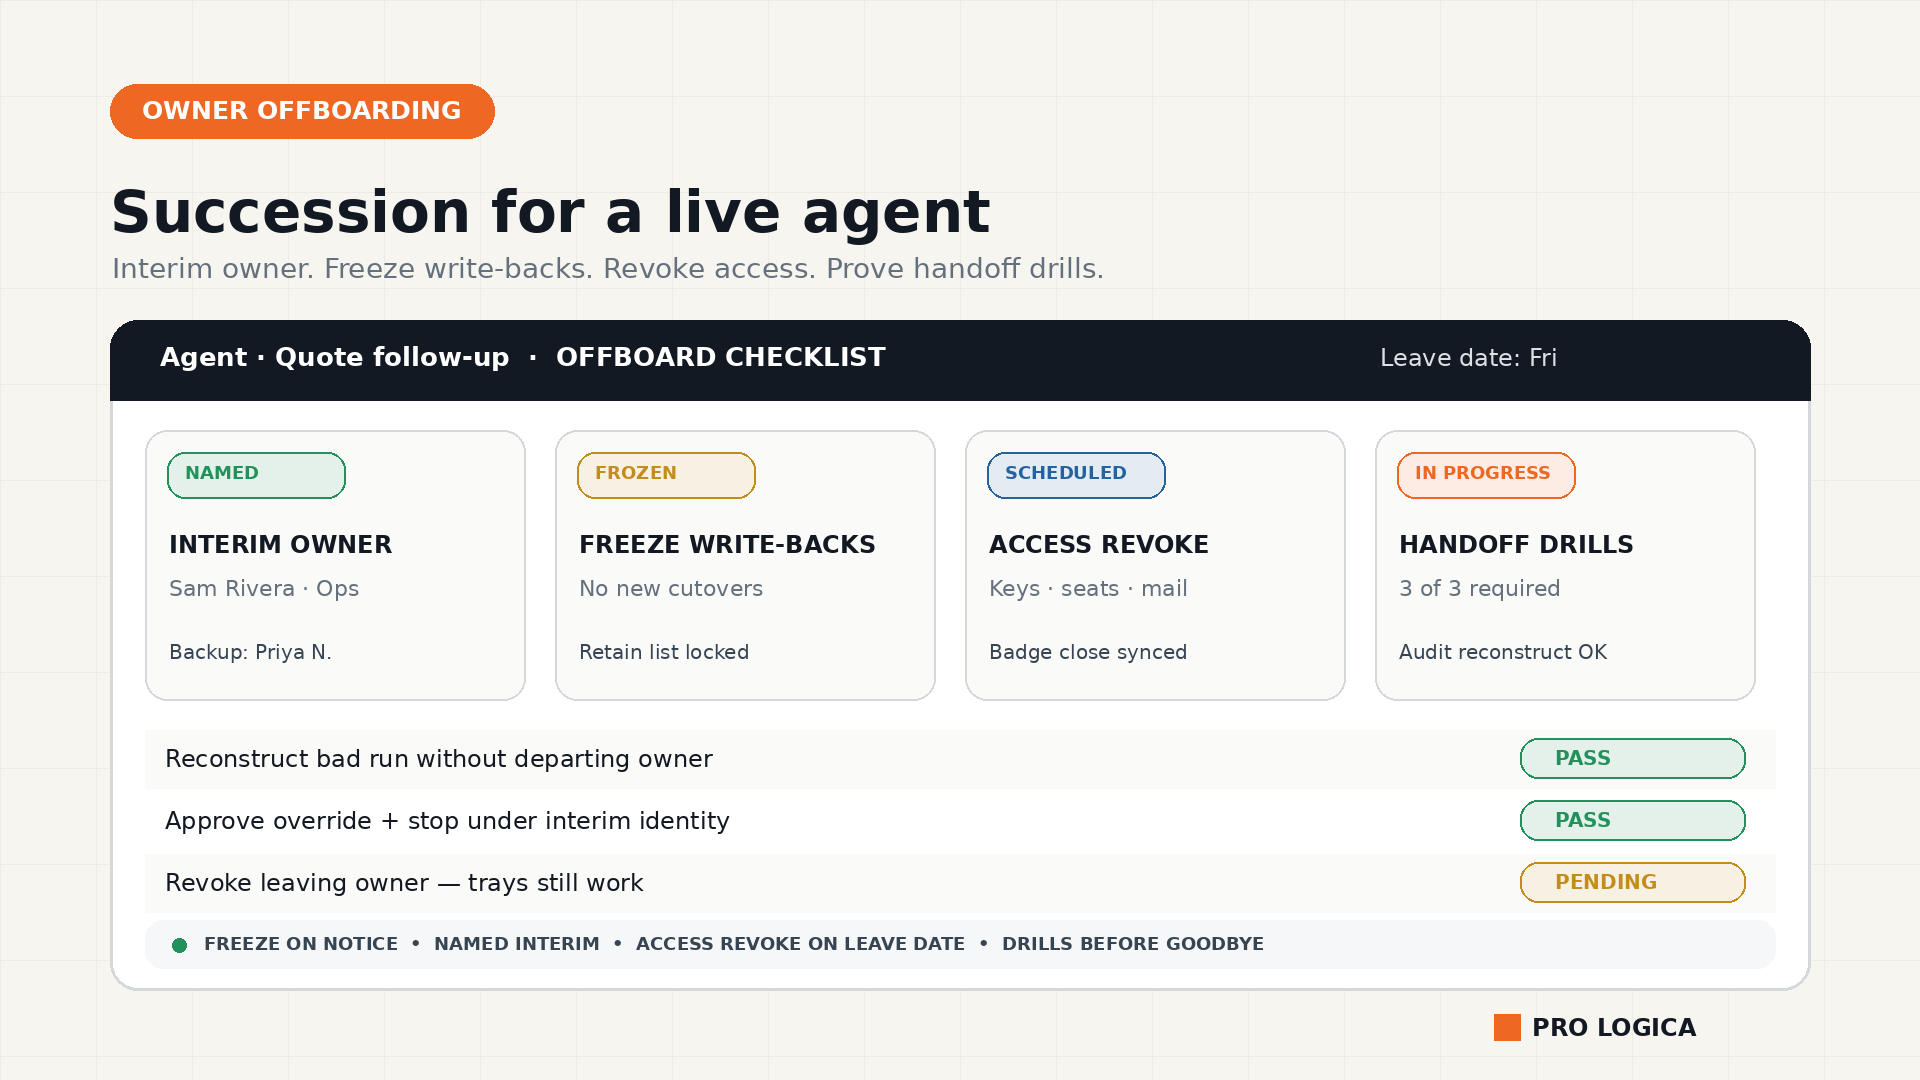The width and height of the screenshot is (1920, 1080).
Task: Click the Revoke leaving owner row text
Action: click(404, 883)
